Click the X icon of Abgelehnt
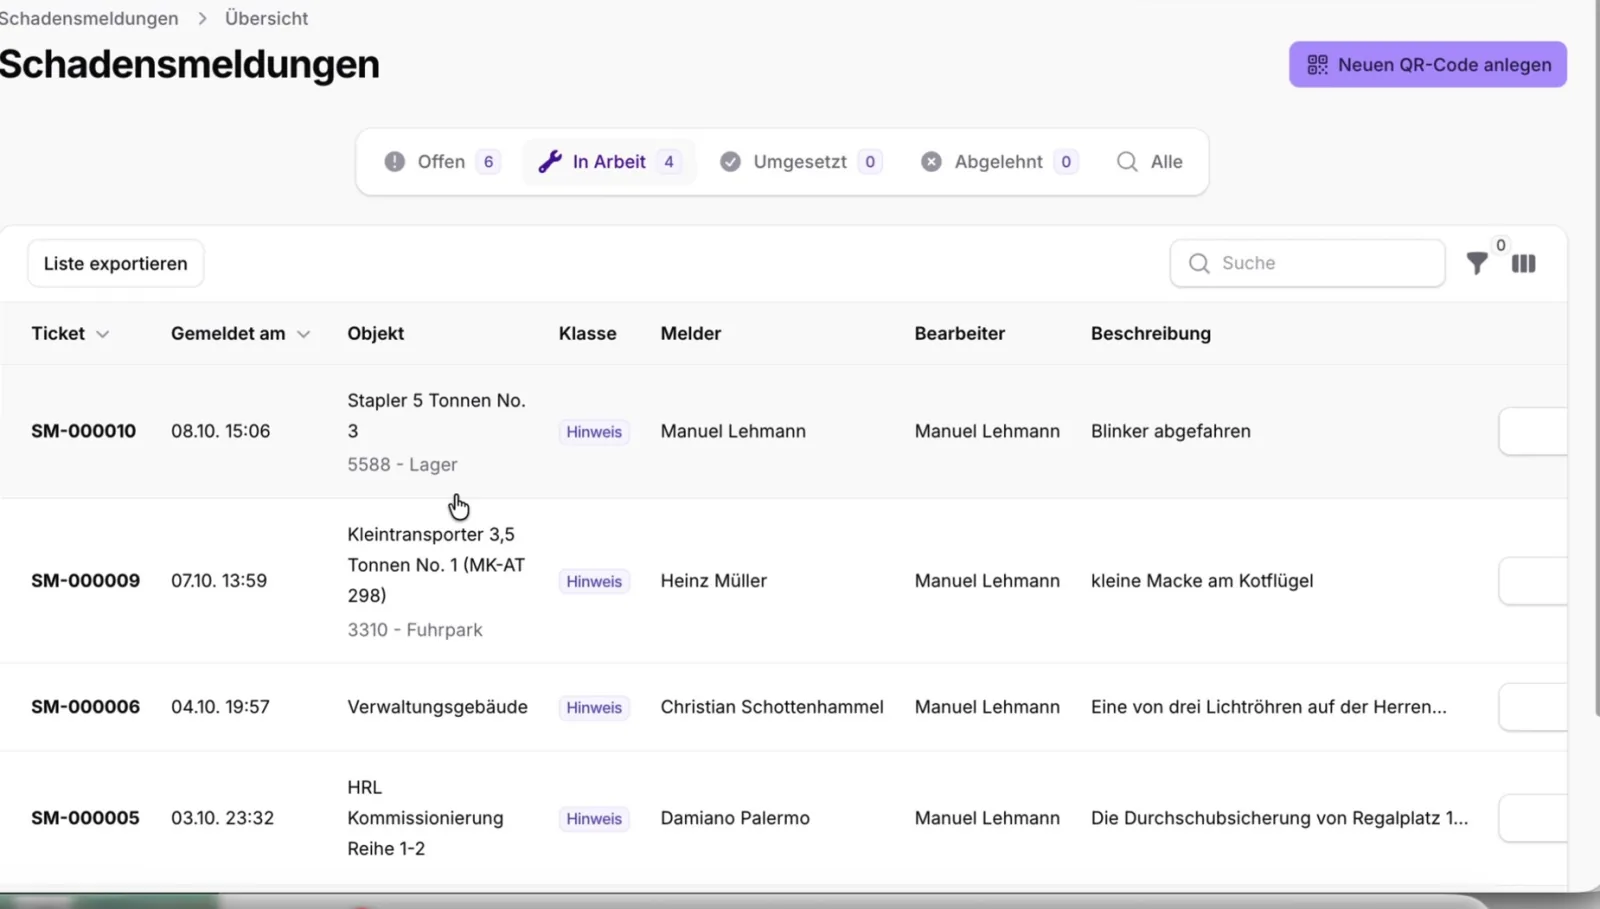 (x=931, y=162)
